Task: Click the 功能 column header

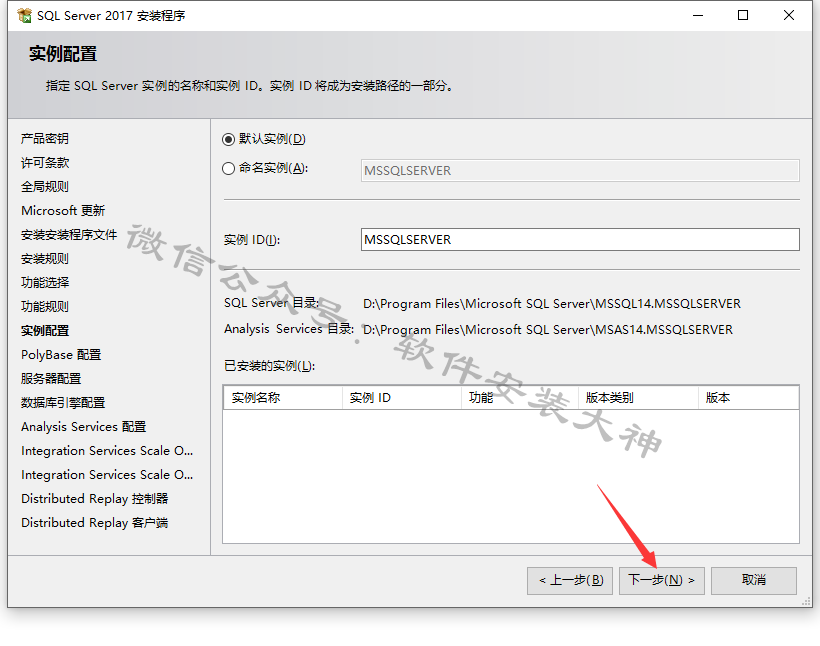Action: click(520, 398)
